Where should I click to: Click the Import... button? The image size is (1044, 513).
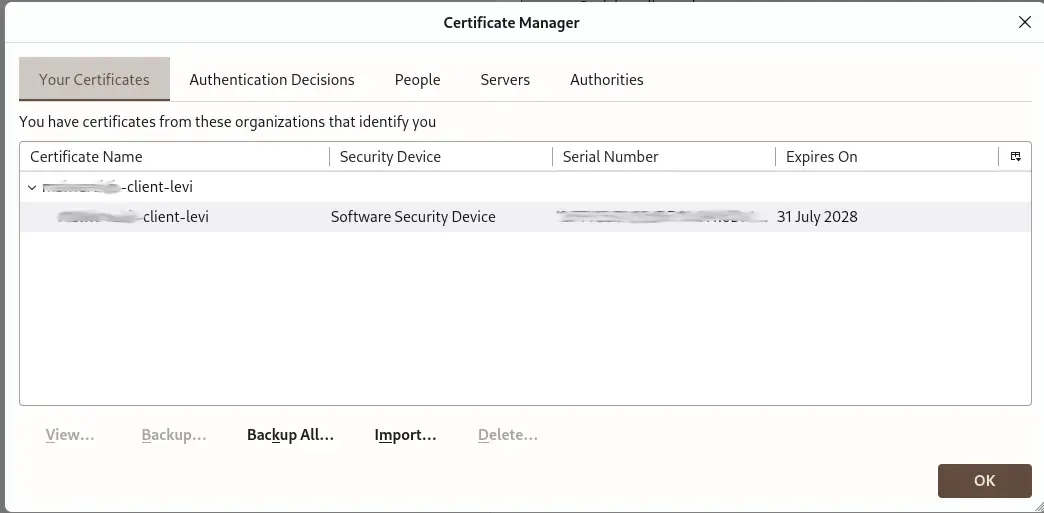tap(405, 435)
